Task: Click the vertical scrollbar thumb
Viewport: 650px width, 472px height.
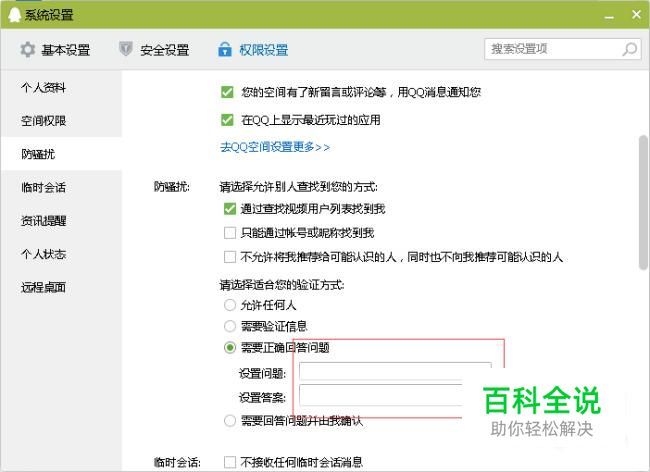Action: [x=643, y=203]
